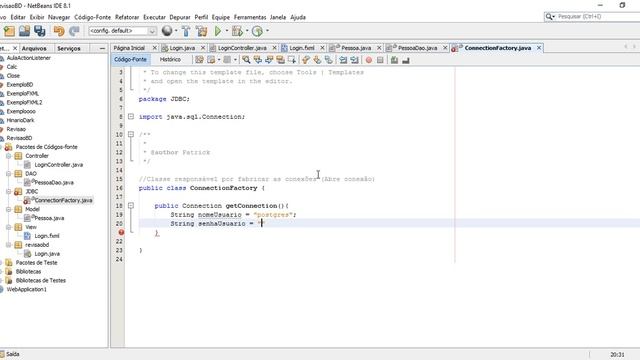Click the Debug Project icon
640x360 pixels.
[x=237, y=31]
